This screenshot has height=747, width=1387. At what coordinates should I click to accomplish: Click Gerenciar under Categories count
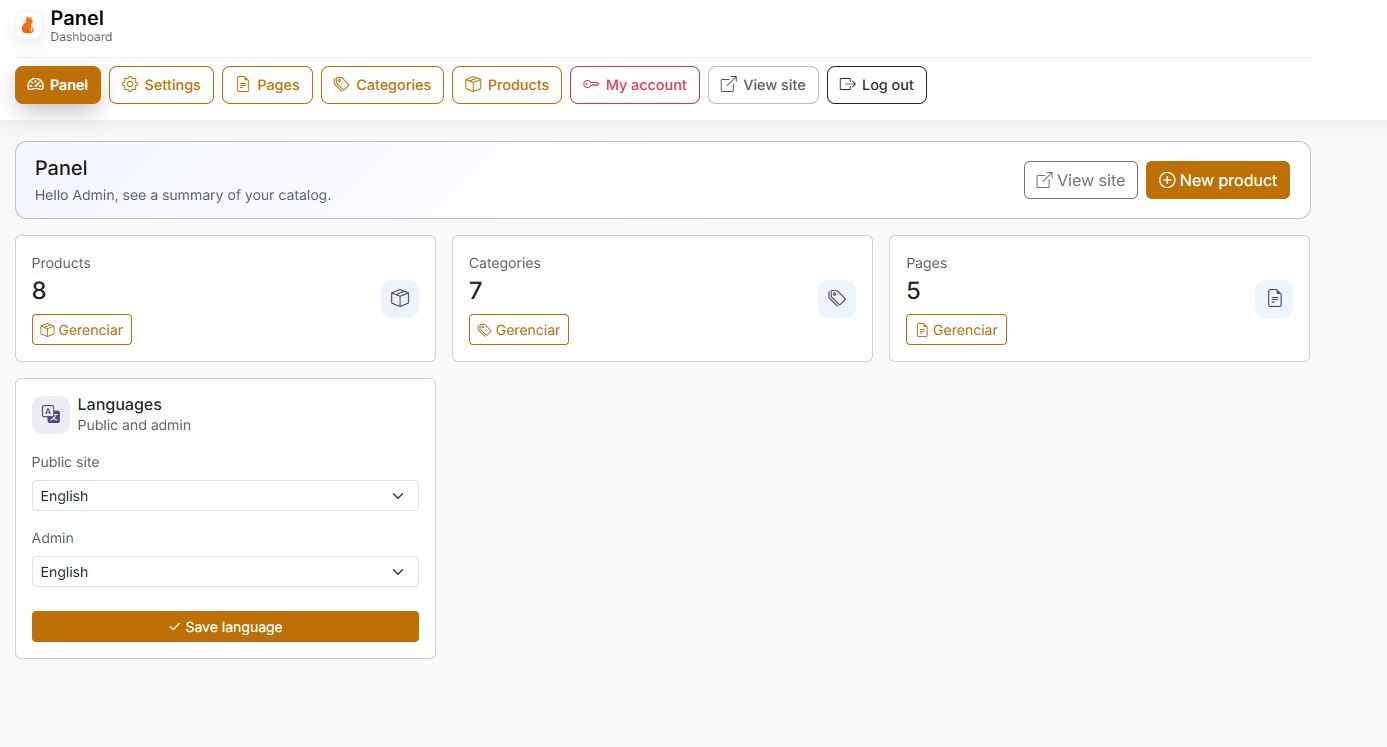519,330
